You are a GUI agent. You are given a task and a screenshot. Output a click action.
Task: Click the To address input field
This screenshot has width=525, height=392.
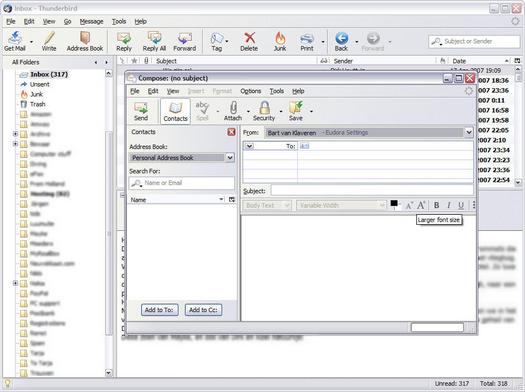pos(386,146)
